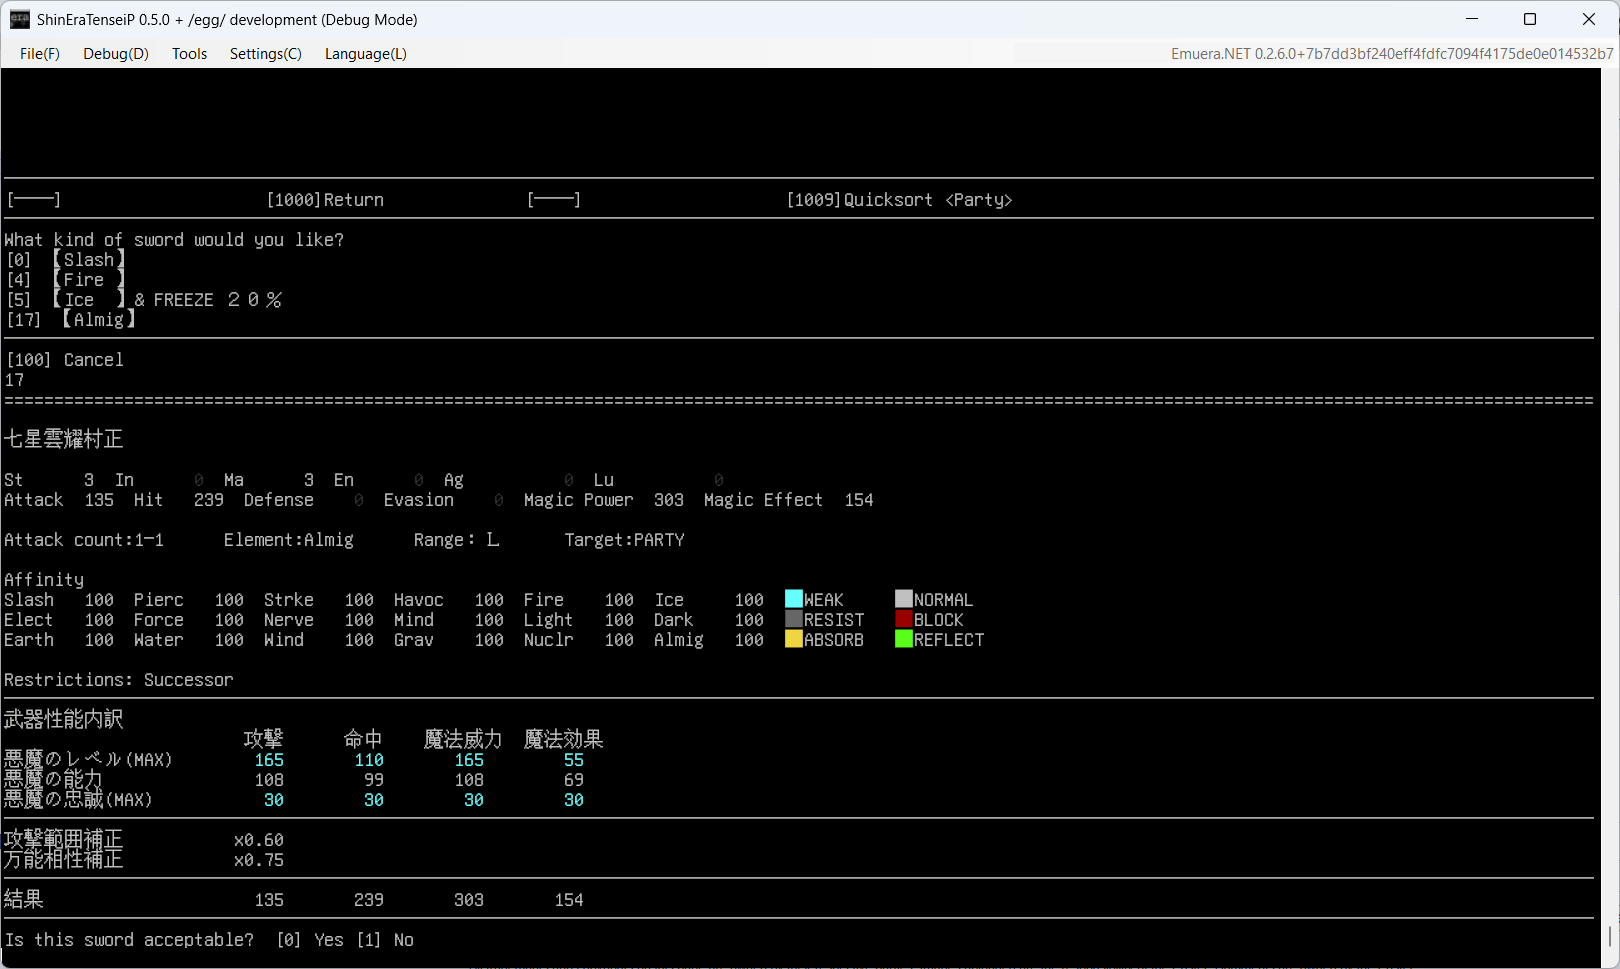Open the Debug(D) menu
The width and height of the screenshot is (1620, 969).
(116, 54)
